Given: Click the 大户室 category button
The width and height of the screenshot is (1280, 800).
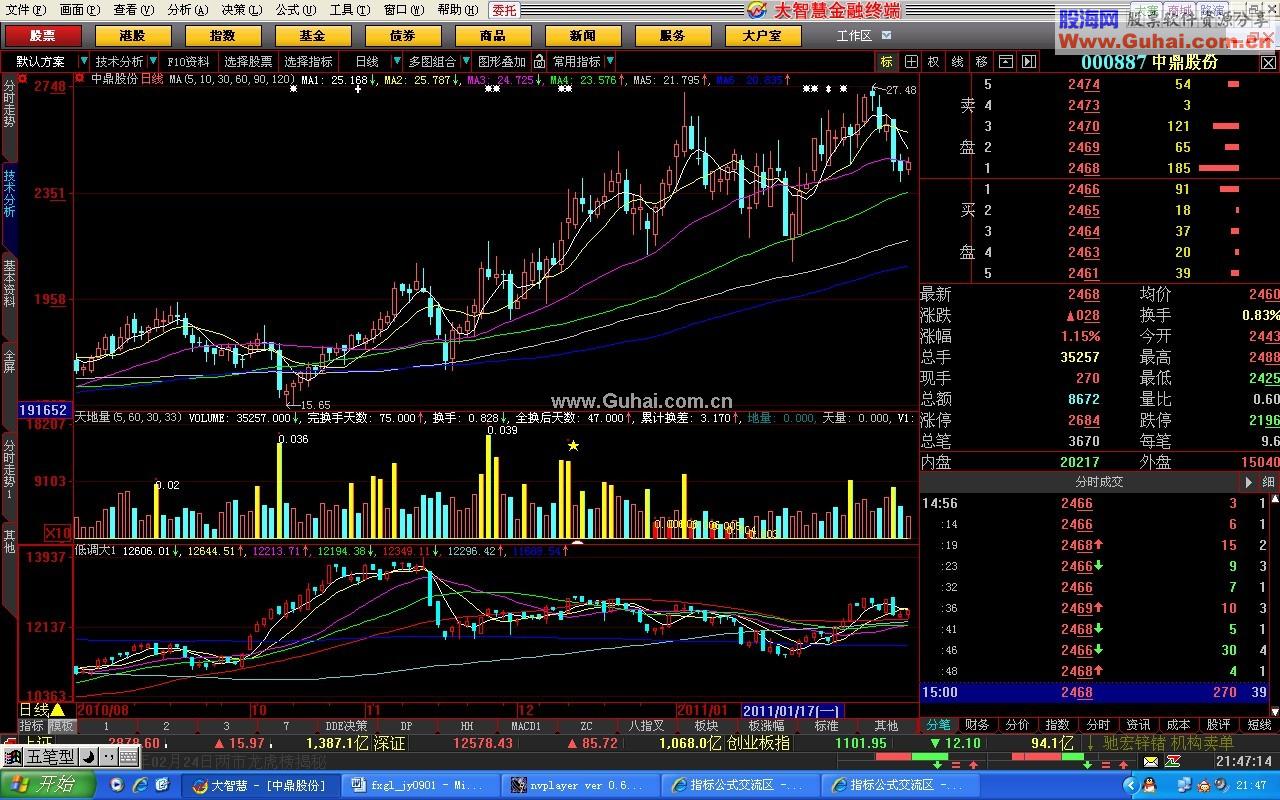Looking at the screenshot, I should coord(763,35).
